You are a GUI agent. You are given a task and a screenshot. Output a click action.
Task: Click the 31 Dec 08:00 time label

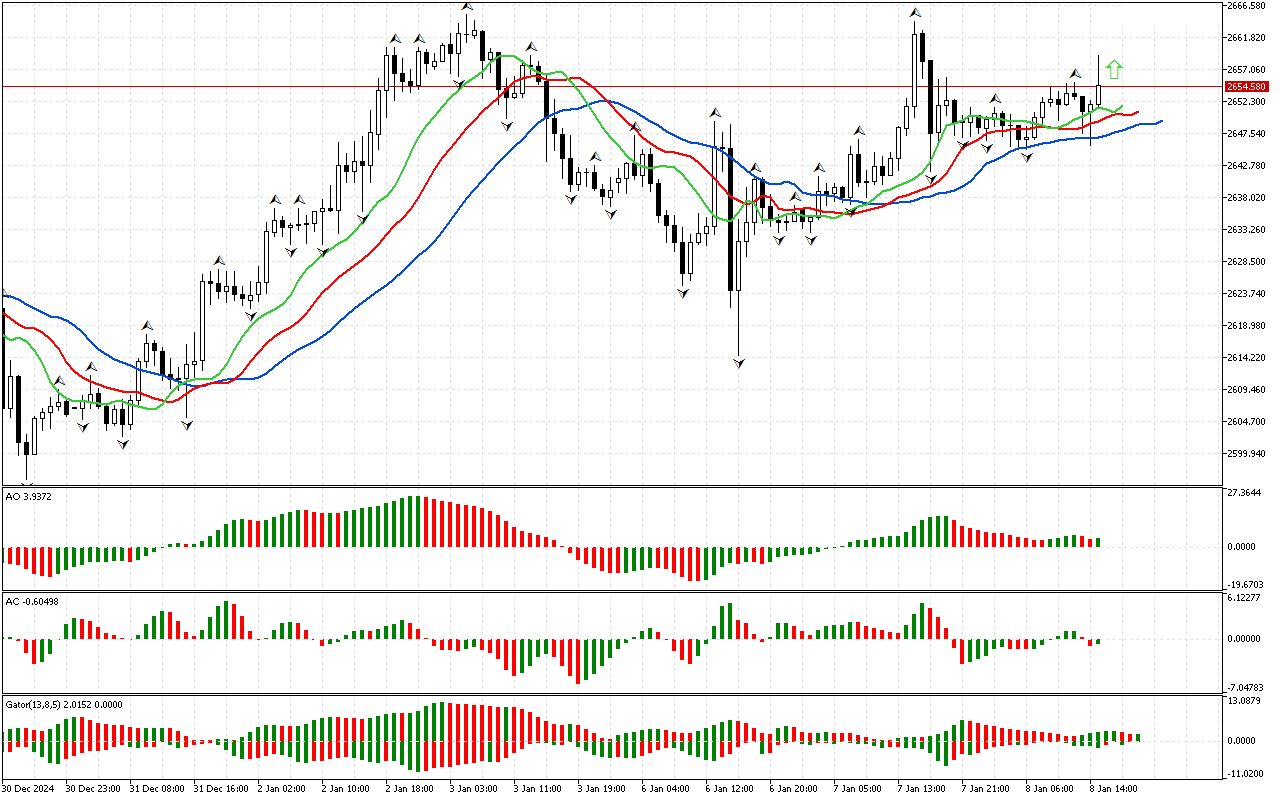coord(158,788)
